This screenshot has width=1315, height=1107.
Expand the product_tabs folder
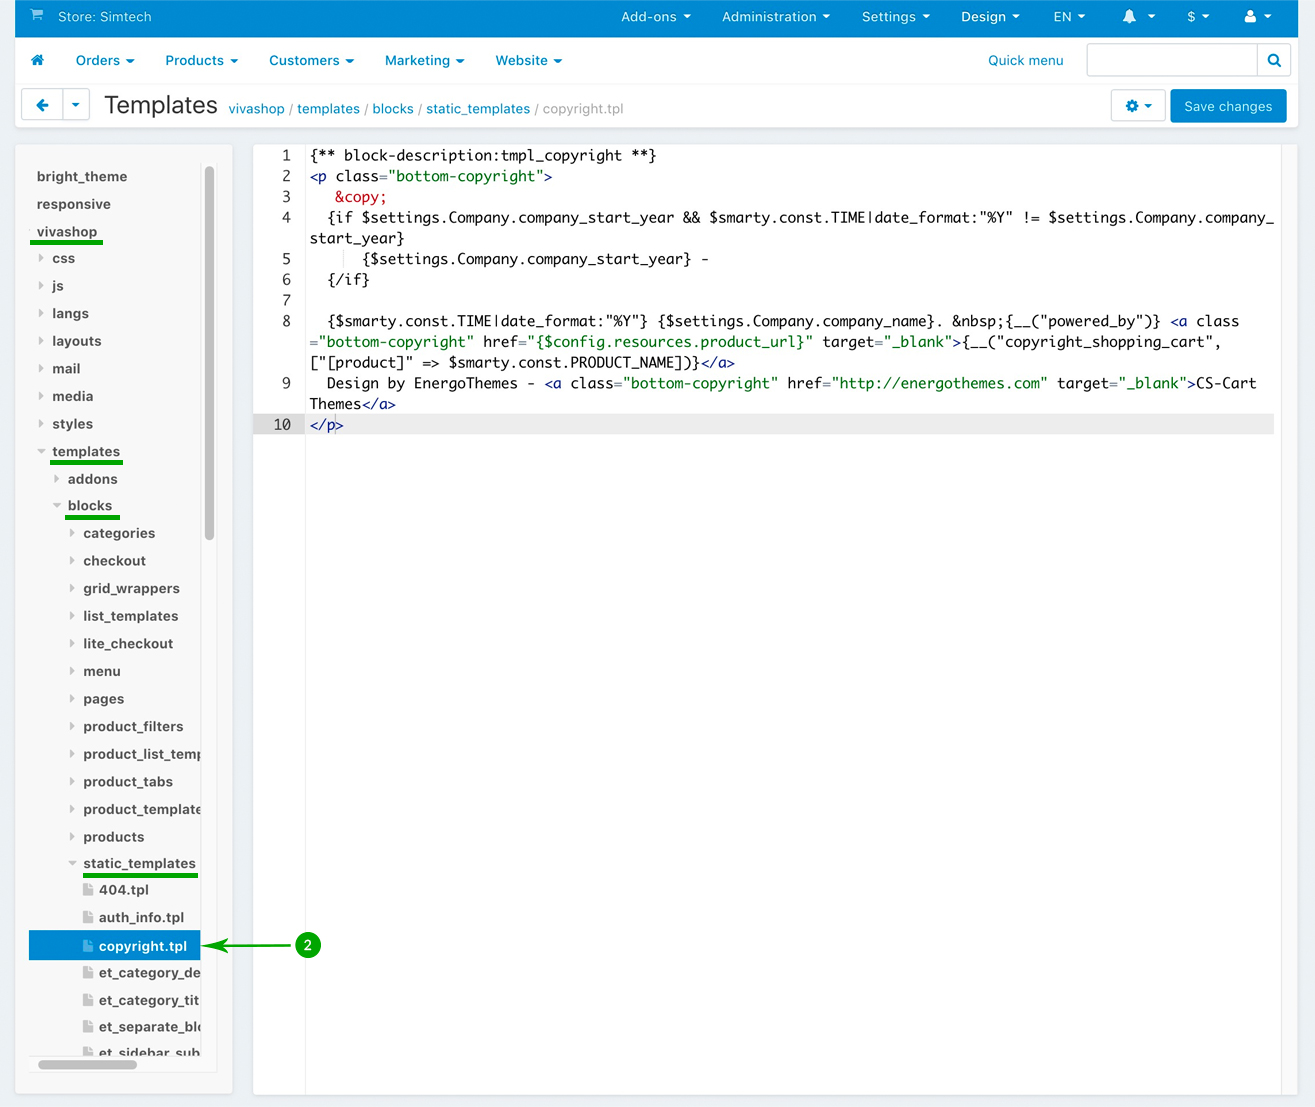127,782
